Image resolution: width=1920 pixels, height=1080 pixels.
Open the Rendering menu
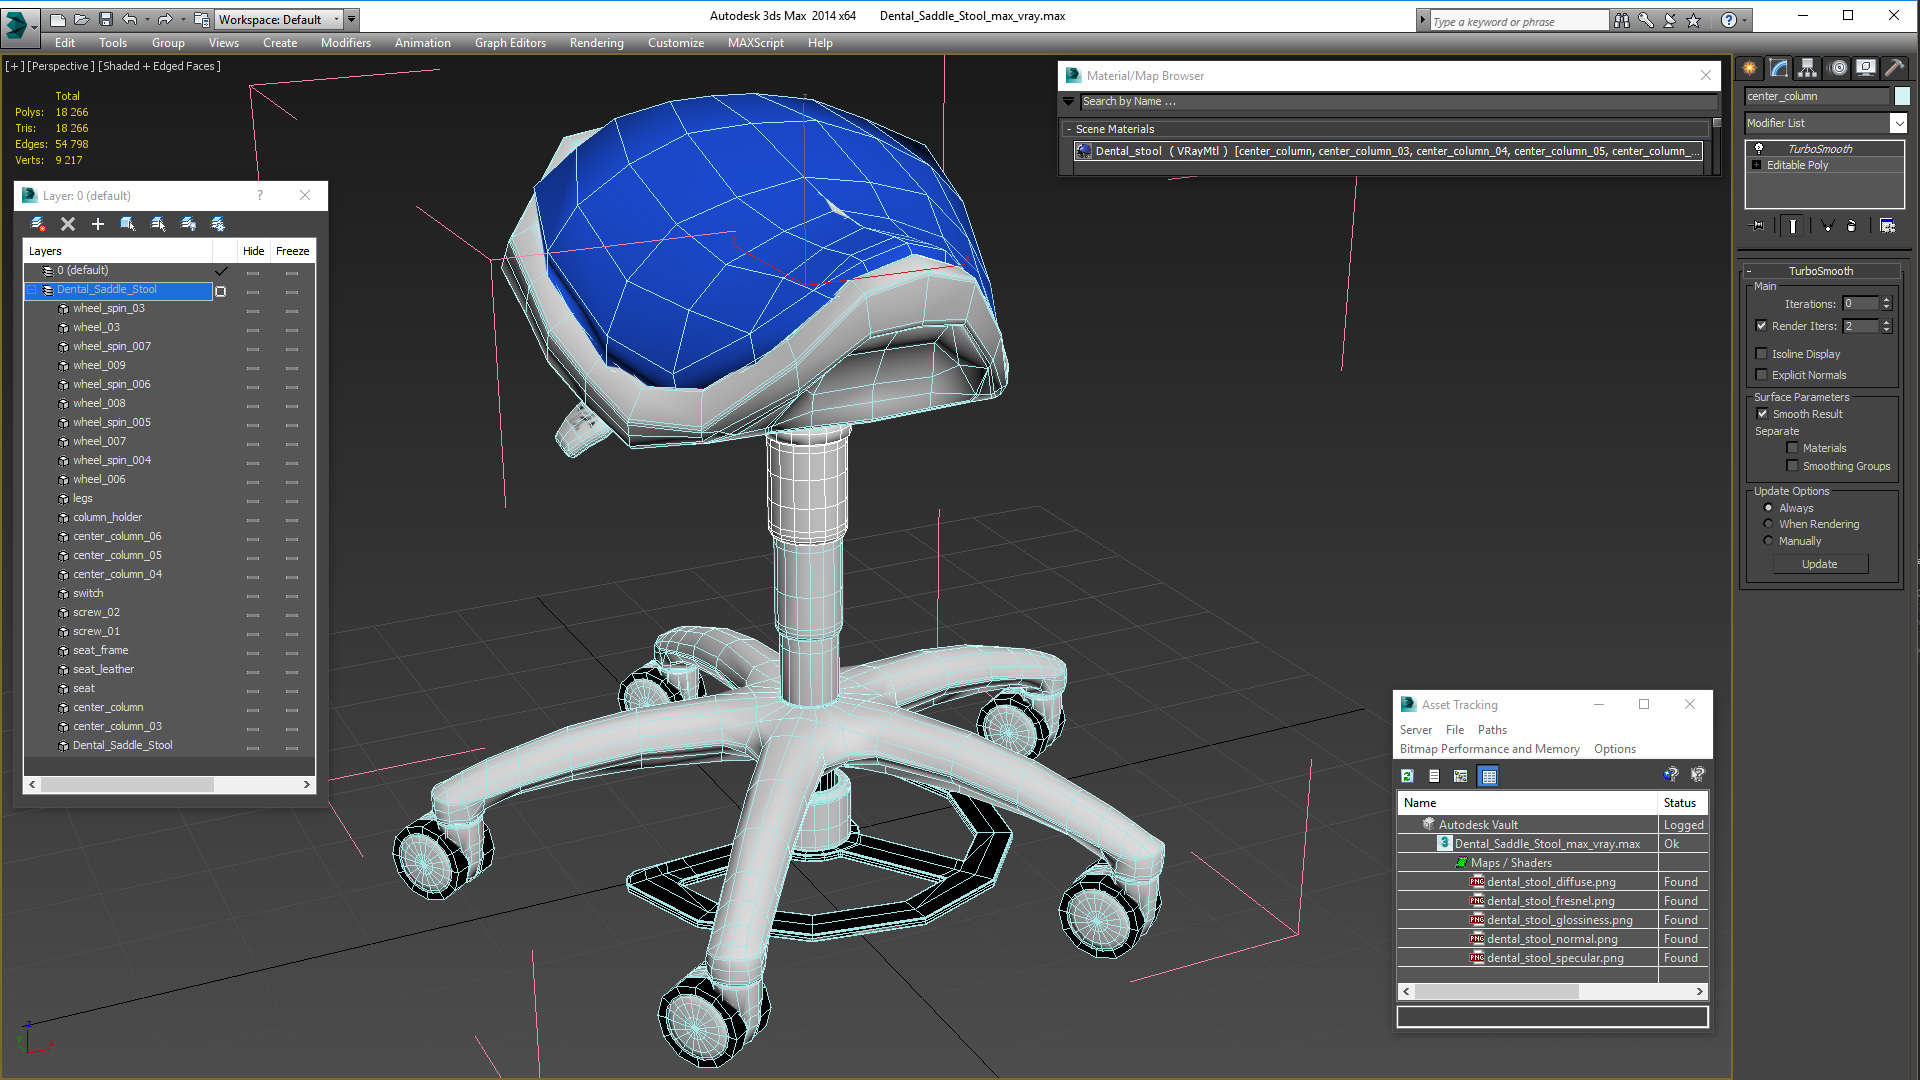click(x=597, y=43)
